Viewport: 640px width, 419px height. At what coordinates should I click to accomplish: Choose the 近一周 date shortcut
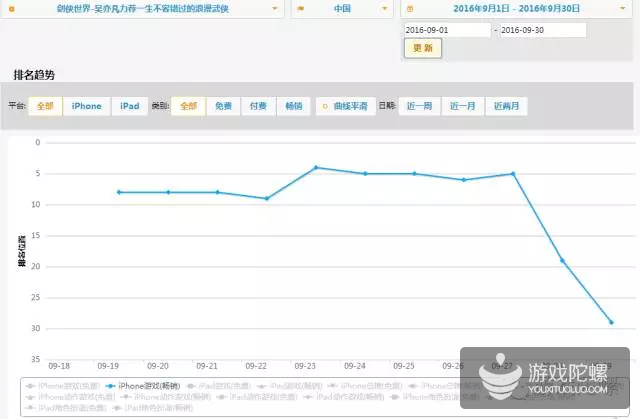tap(420, 106)
